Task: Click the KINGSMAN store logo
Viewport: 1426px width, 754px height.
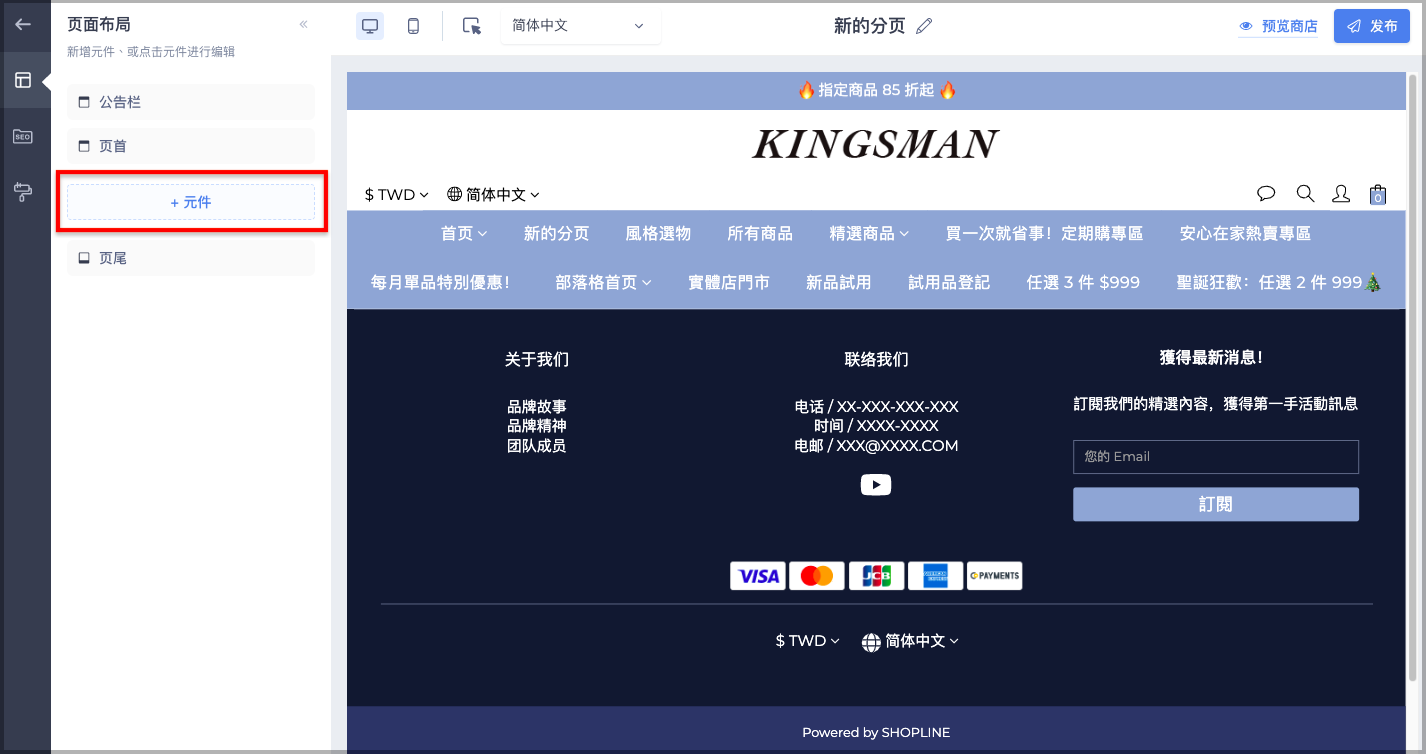Action: 876,144
